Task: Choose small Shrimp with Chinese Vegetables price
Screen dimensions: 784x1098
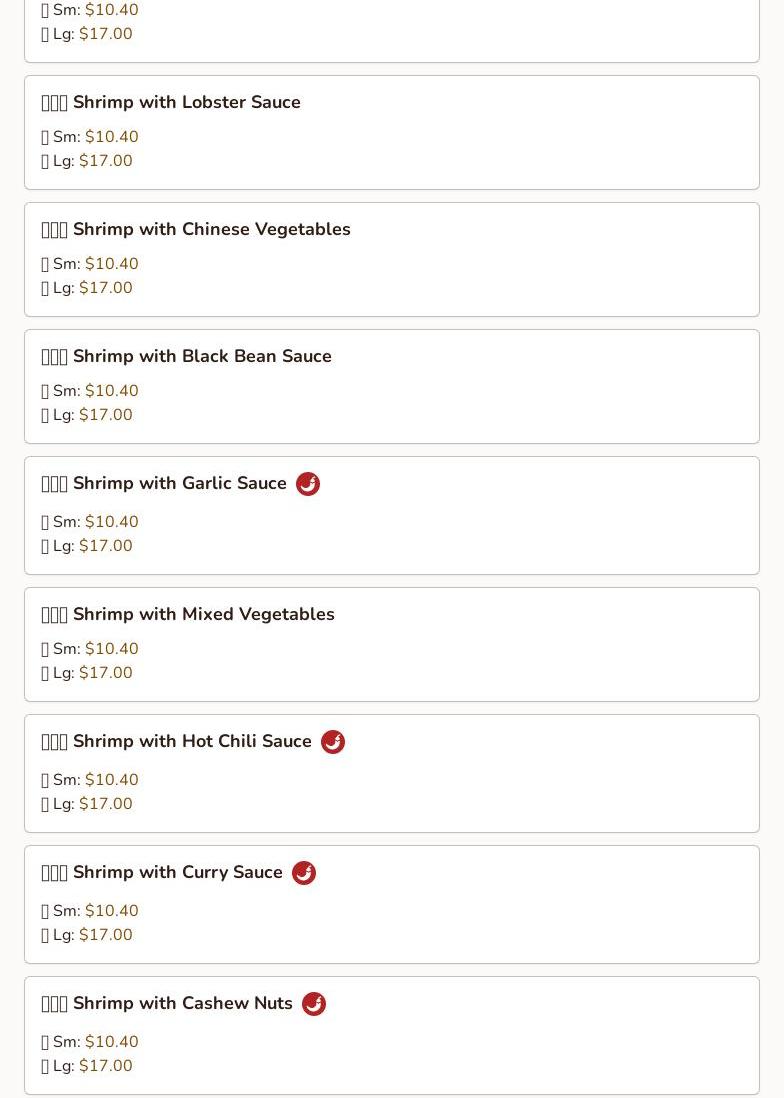Action: pyautogui.click(x=90, y=263)
